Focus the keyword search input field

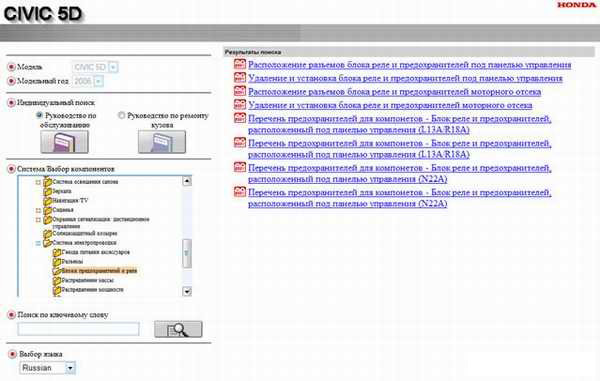78,329
